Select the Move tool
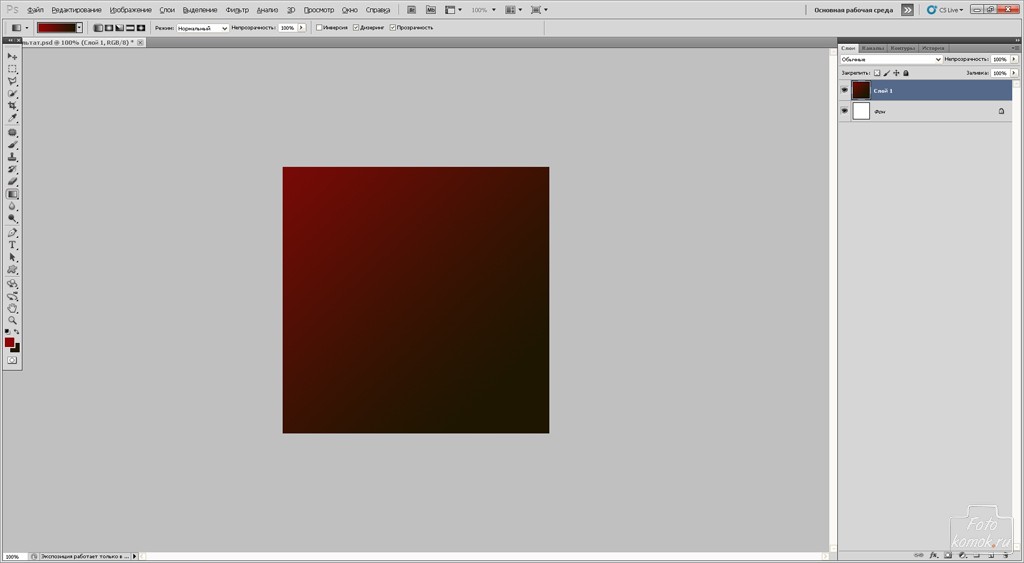This screenshot has height=563, width=1024. click(x=12, y=56)
